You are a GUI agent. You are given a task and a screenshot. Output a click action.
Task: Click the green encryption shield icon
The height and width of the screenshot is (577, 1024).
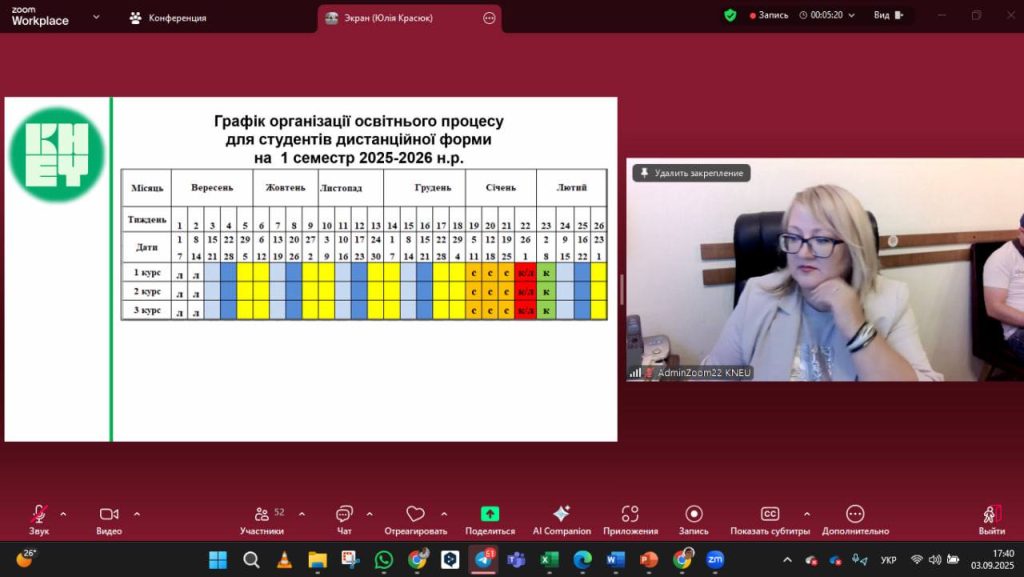(x=730, y=15)
